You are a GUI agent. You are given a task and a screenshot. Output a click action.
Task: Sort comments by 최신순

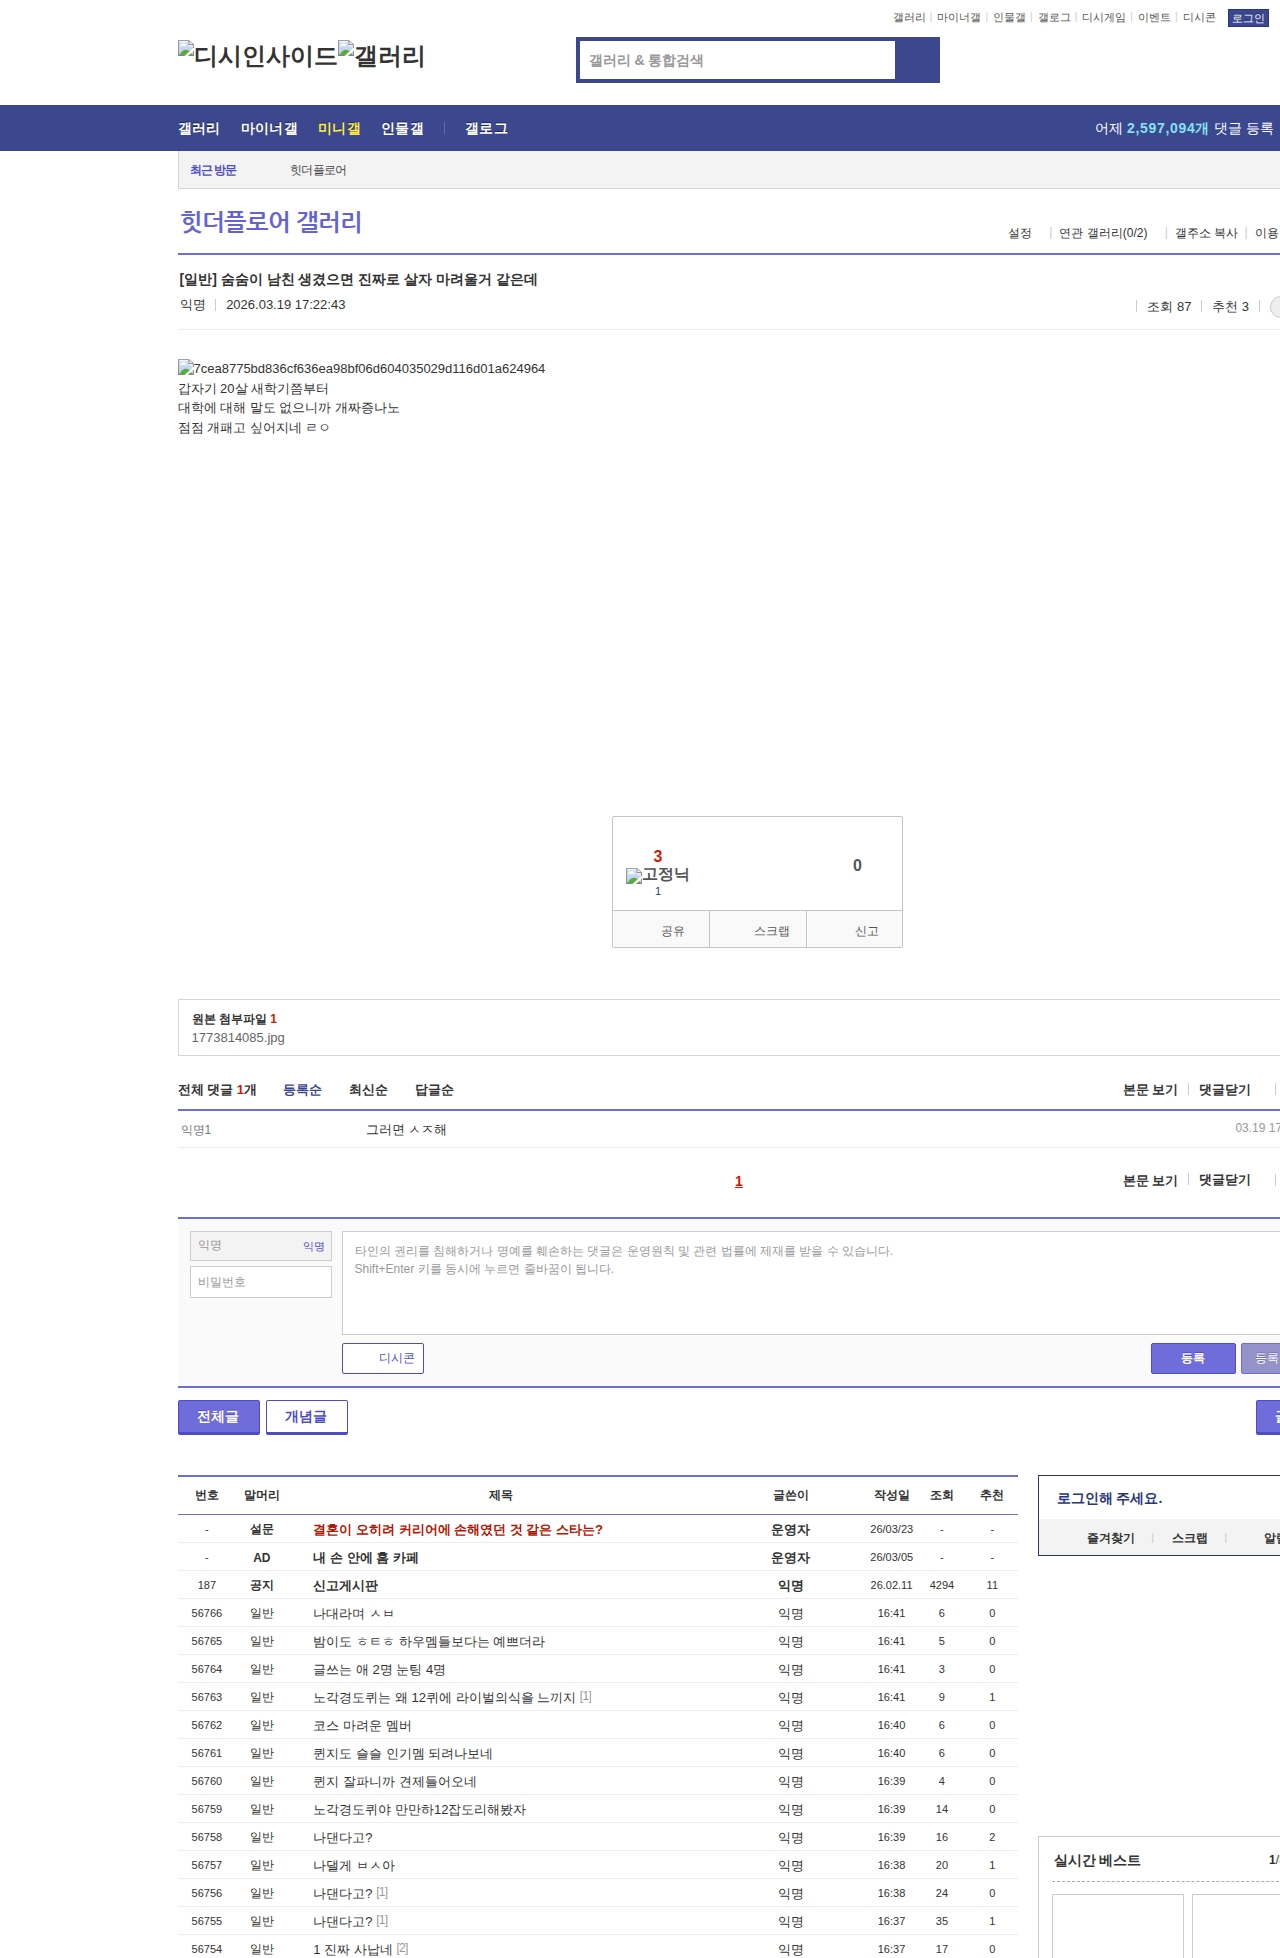tap(368, 1090)
